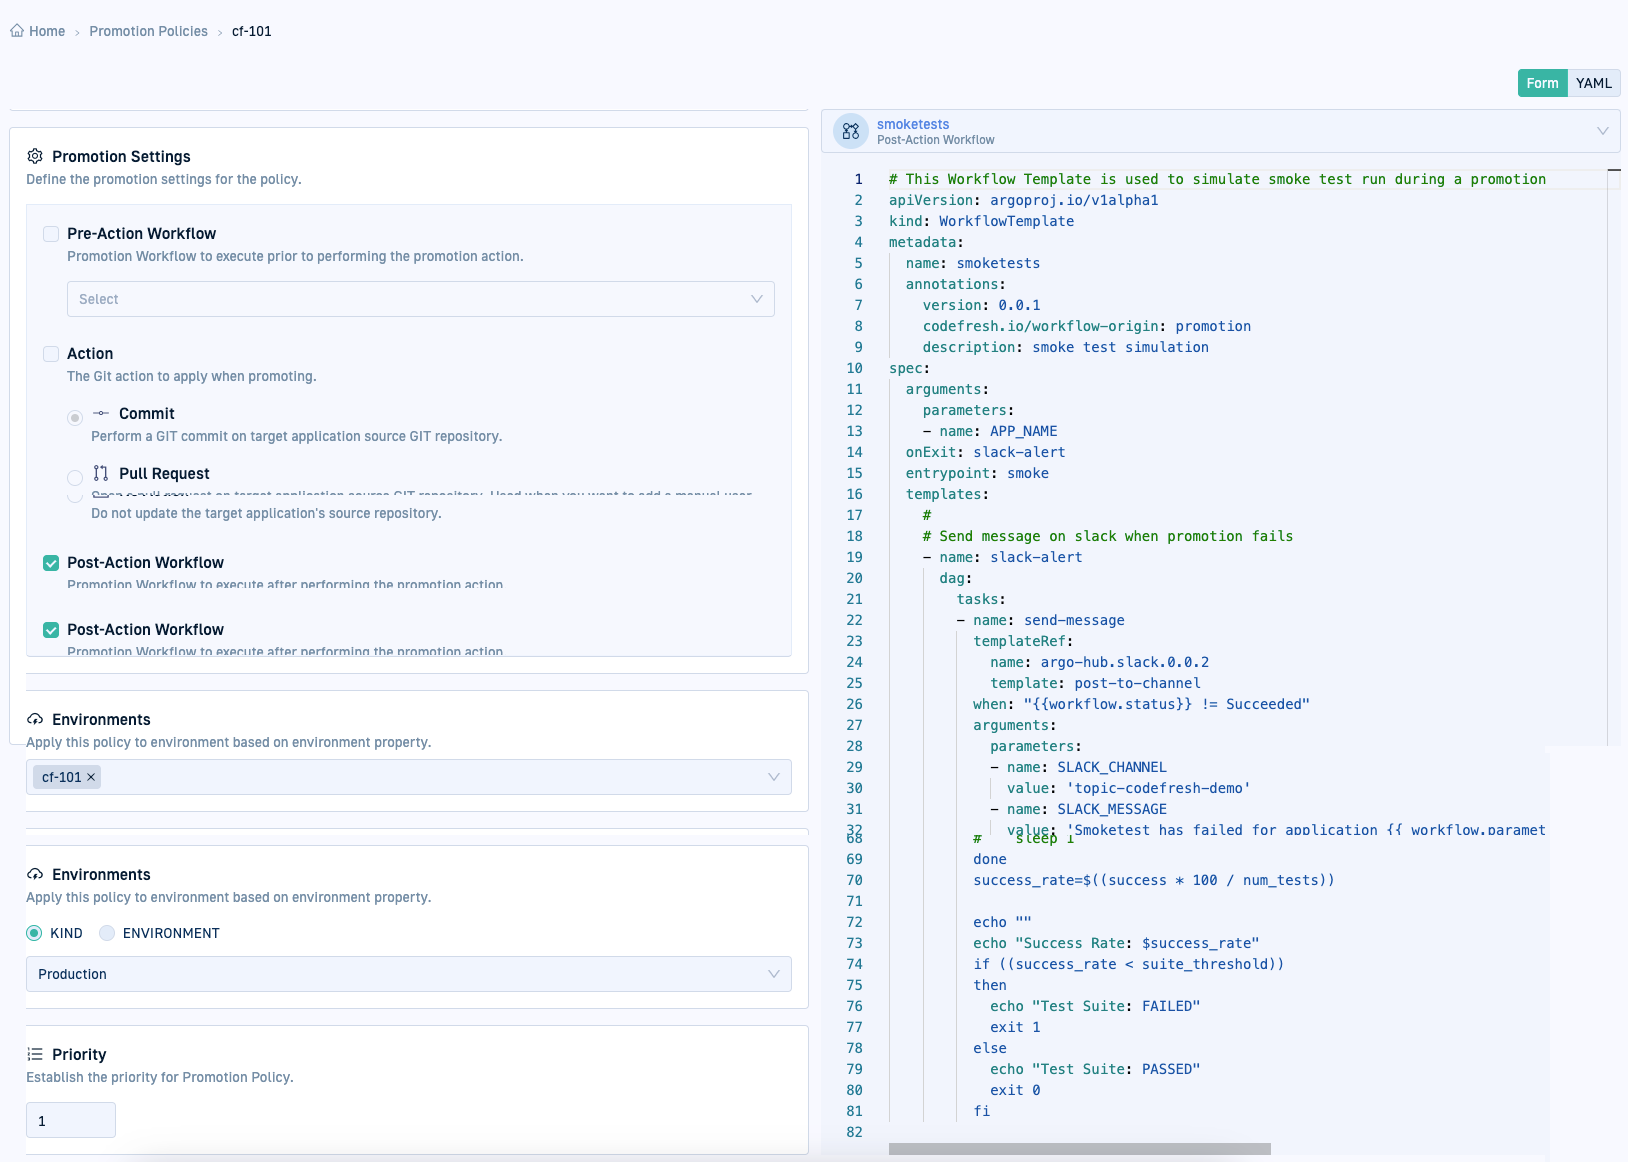Open the Pre-Action Workflow Select dropdown
The height and width of the screenshot is (1162, 1628).
pos(420,299)
